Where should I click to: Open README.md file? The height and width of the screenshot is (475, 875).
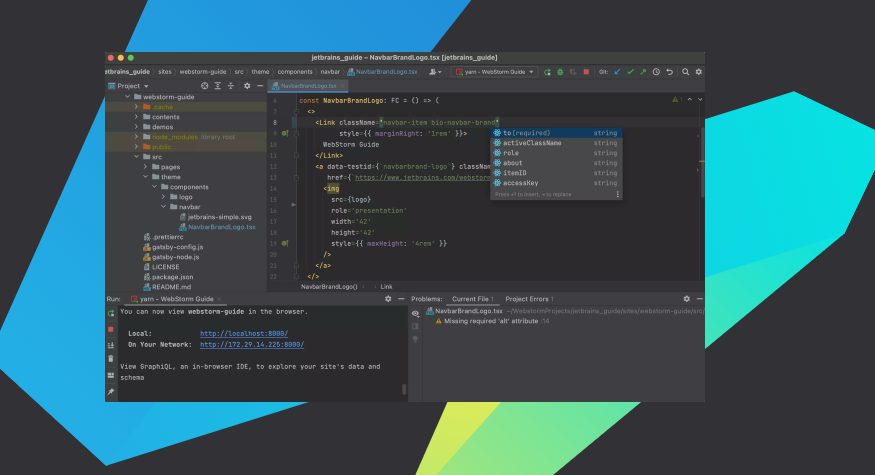[167, 287]
